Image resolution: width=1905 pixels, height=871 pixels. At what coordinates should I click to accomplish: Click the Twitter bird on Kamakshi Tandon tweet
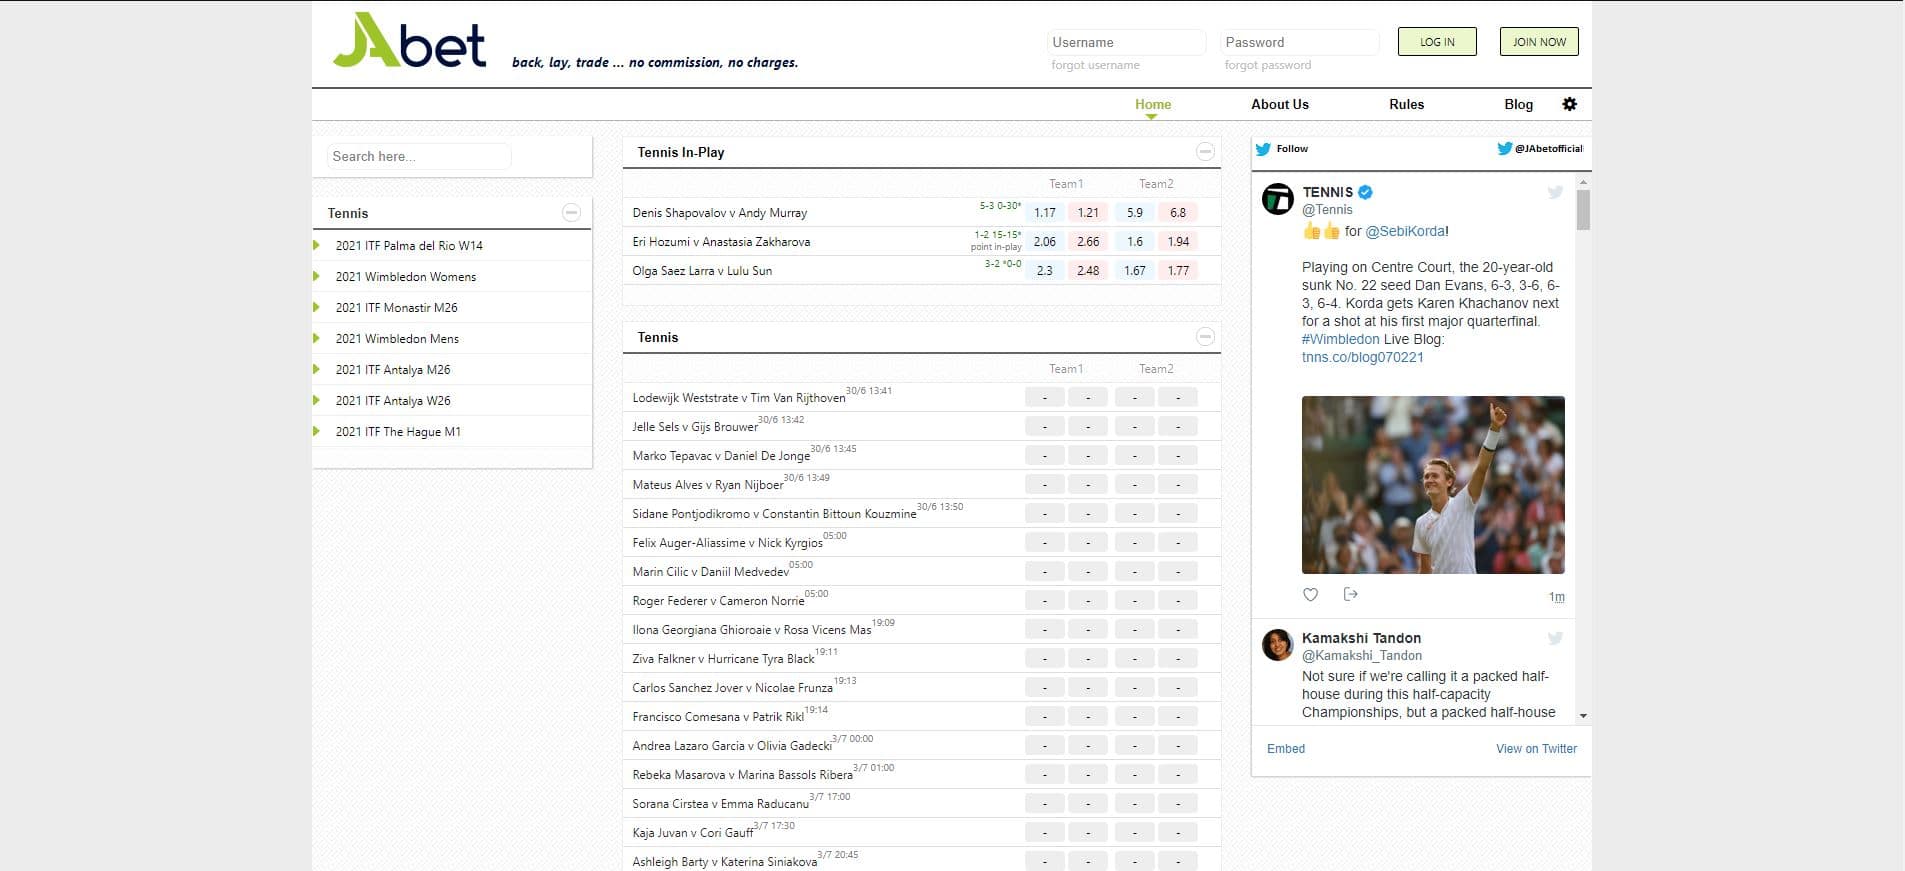(x=1555, y=639)
